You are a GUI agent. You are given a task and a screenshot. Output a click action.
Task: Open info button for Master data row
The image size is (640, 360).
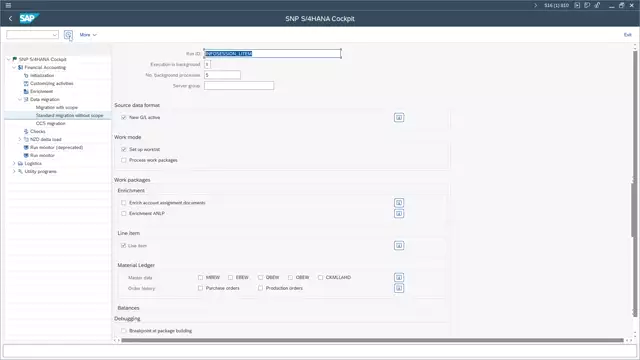point(399,278)
